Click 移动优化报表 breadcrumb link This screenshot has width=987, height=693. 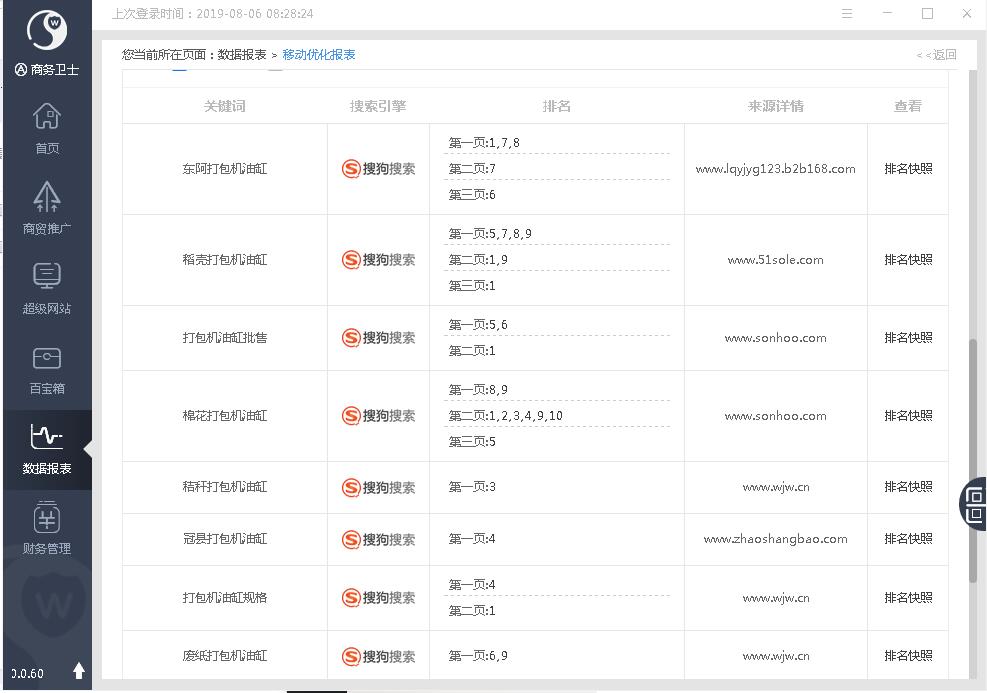click(319, 55)
